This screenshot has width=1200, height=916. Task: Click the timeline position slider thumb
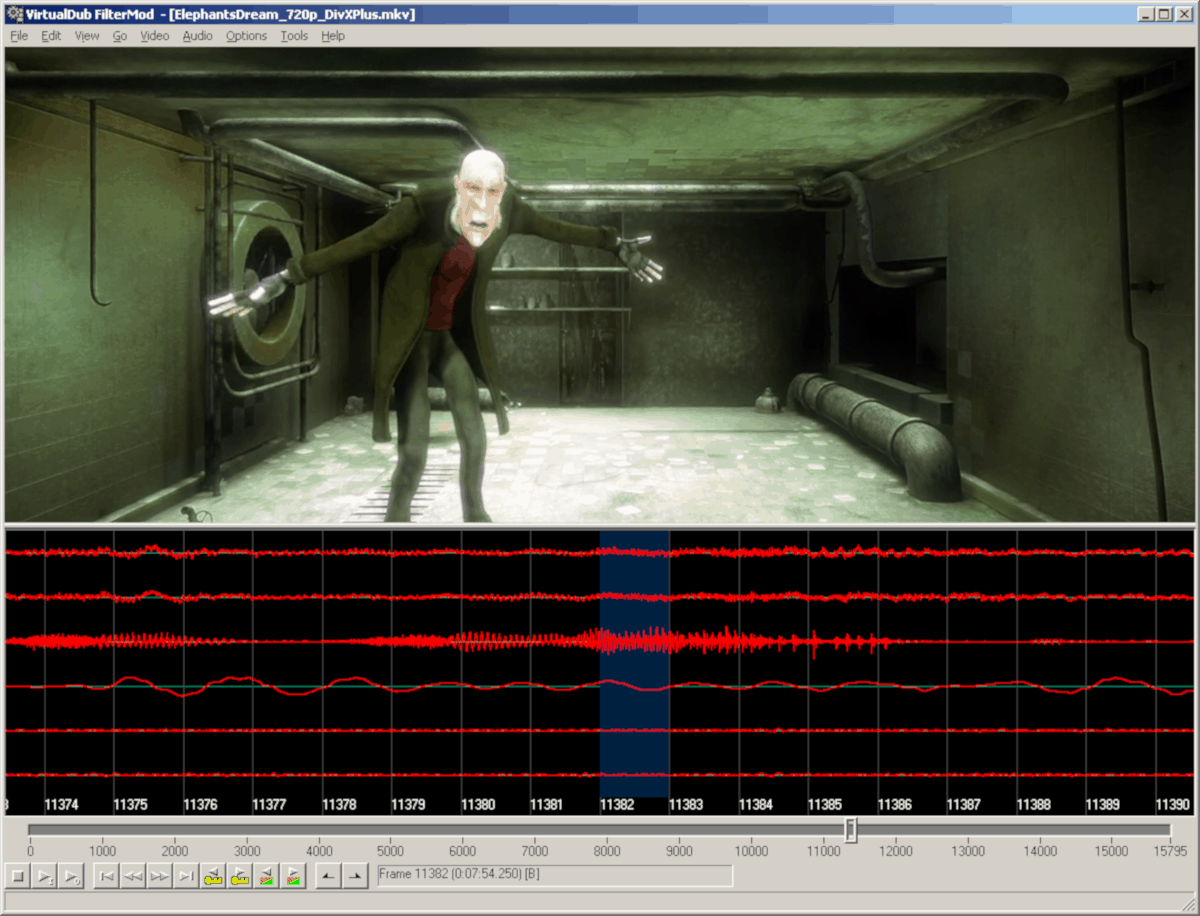851,830
